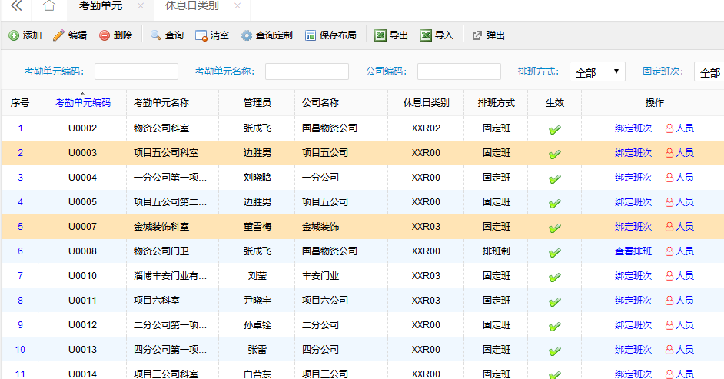Open 绑定班次 link for row U0013
This screenshot has height=379, width=724.
point(633,349)
